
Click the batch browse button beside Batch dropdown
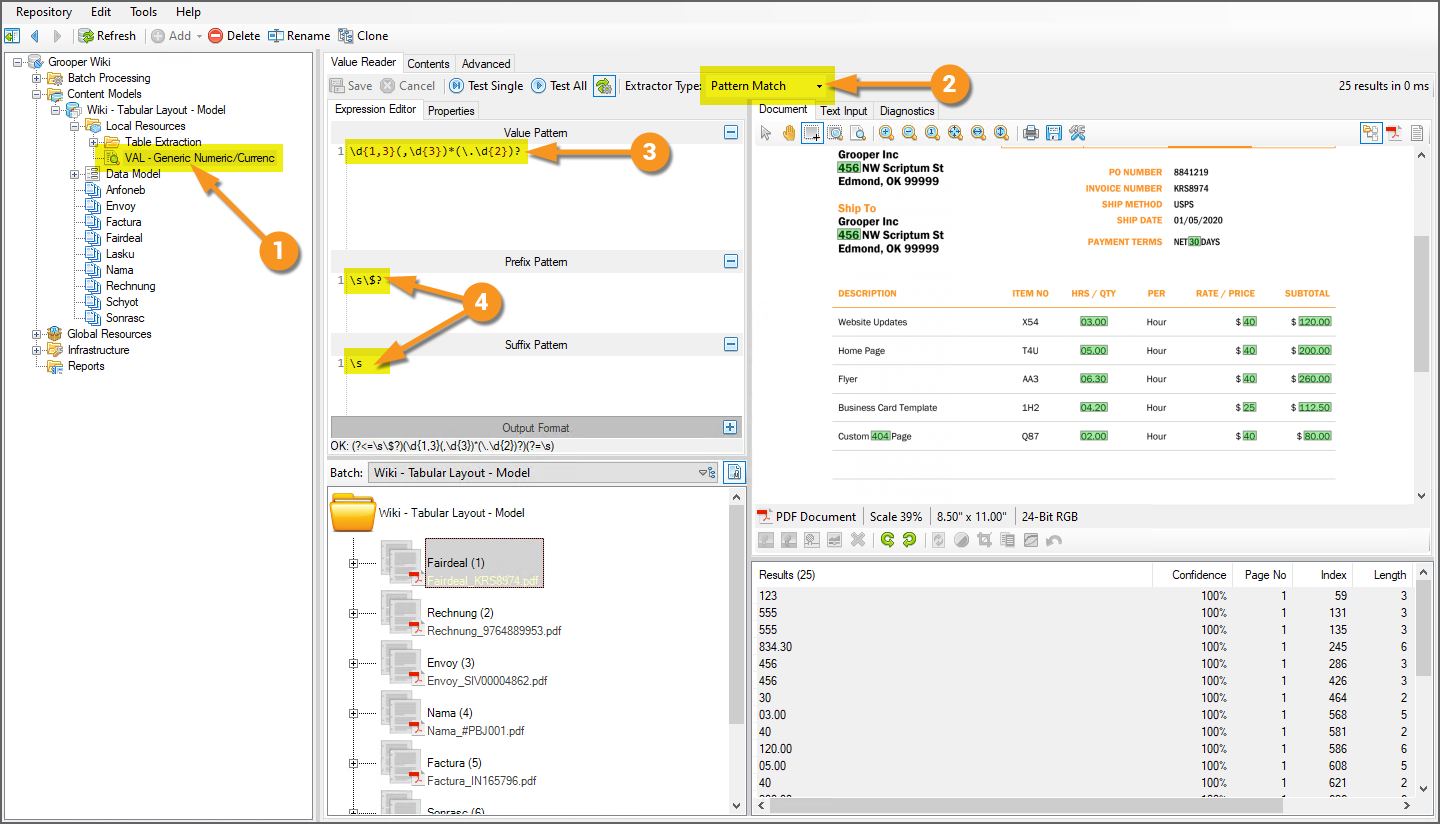(733, 472)
